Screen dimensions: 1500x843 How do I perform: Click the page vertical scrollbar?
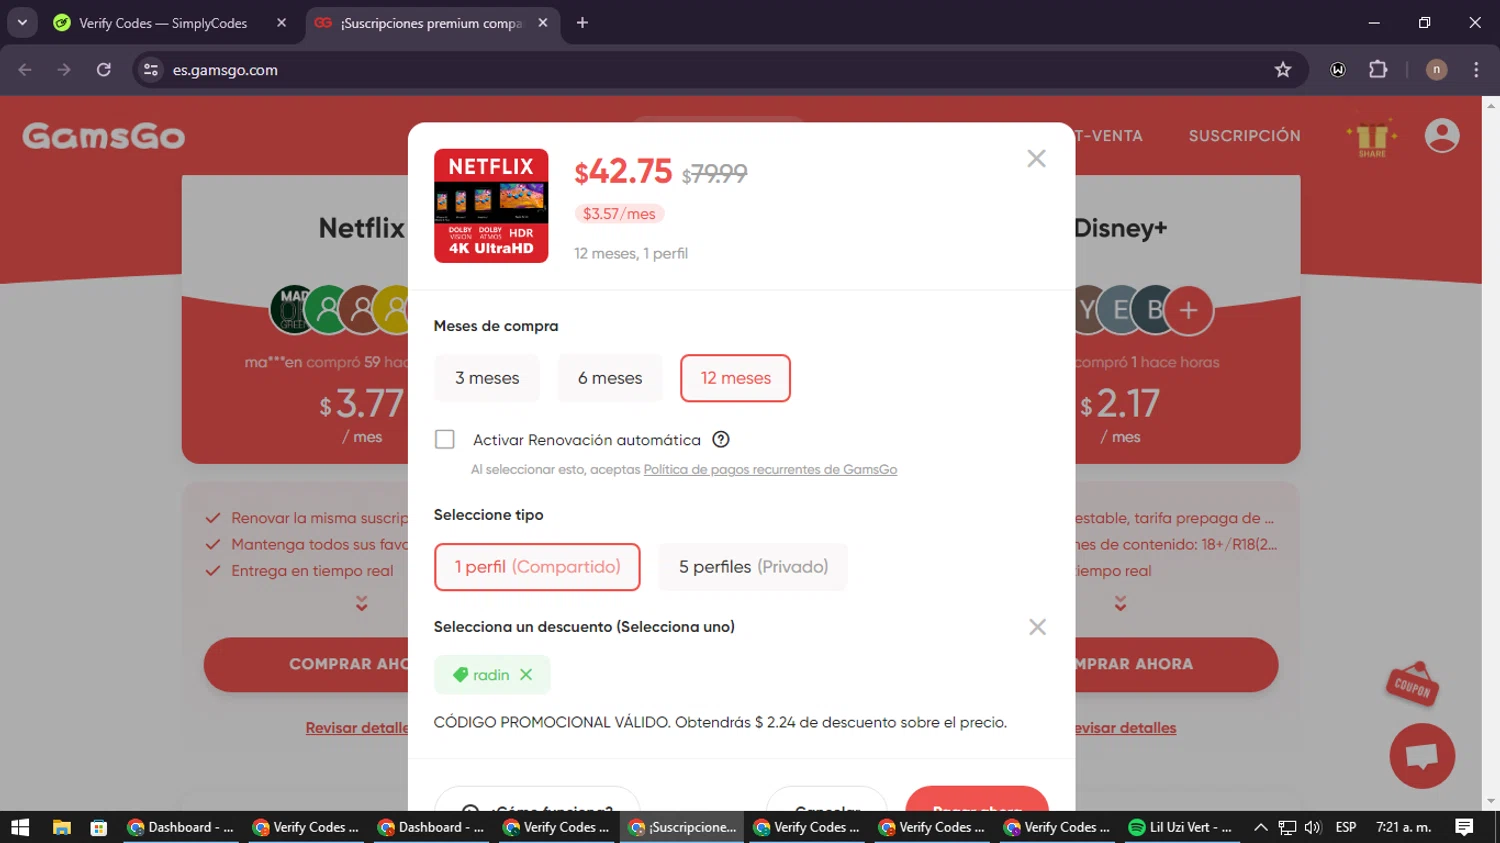click(x=1491, y=453)
